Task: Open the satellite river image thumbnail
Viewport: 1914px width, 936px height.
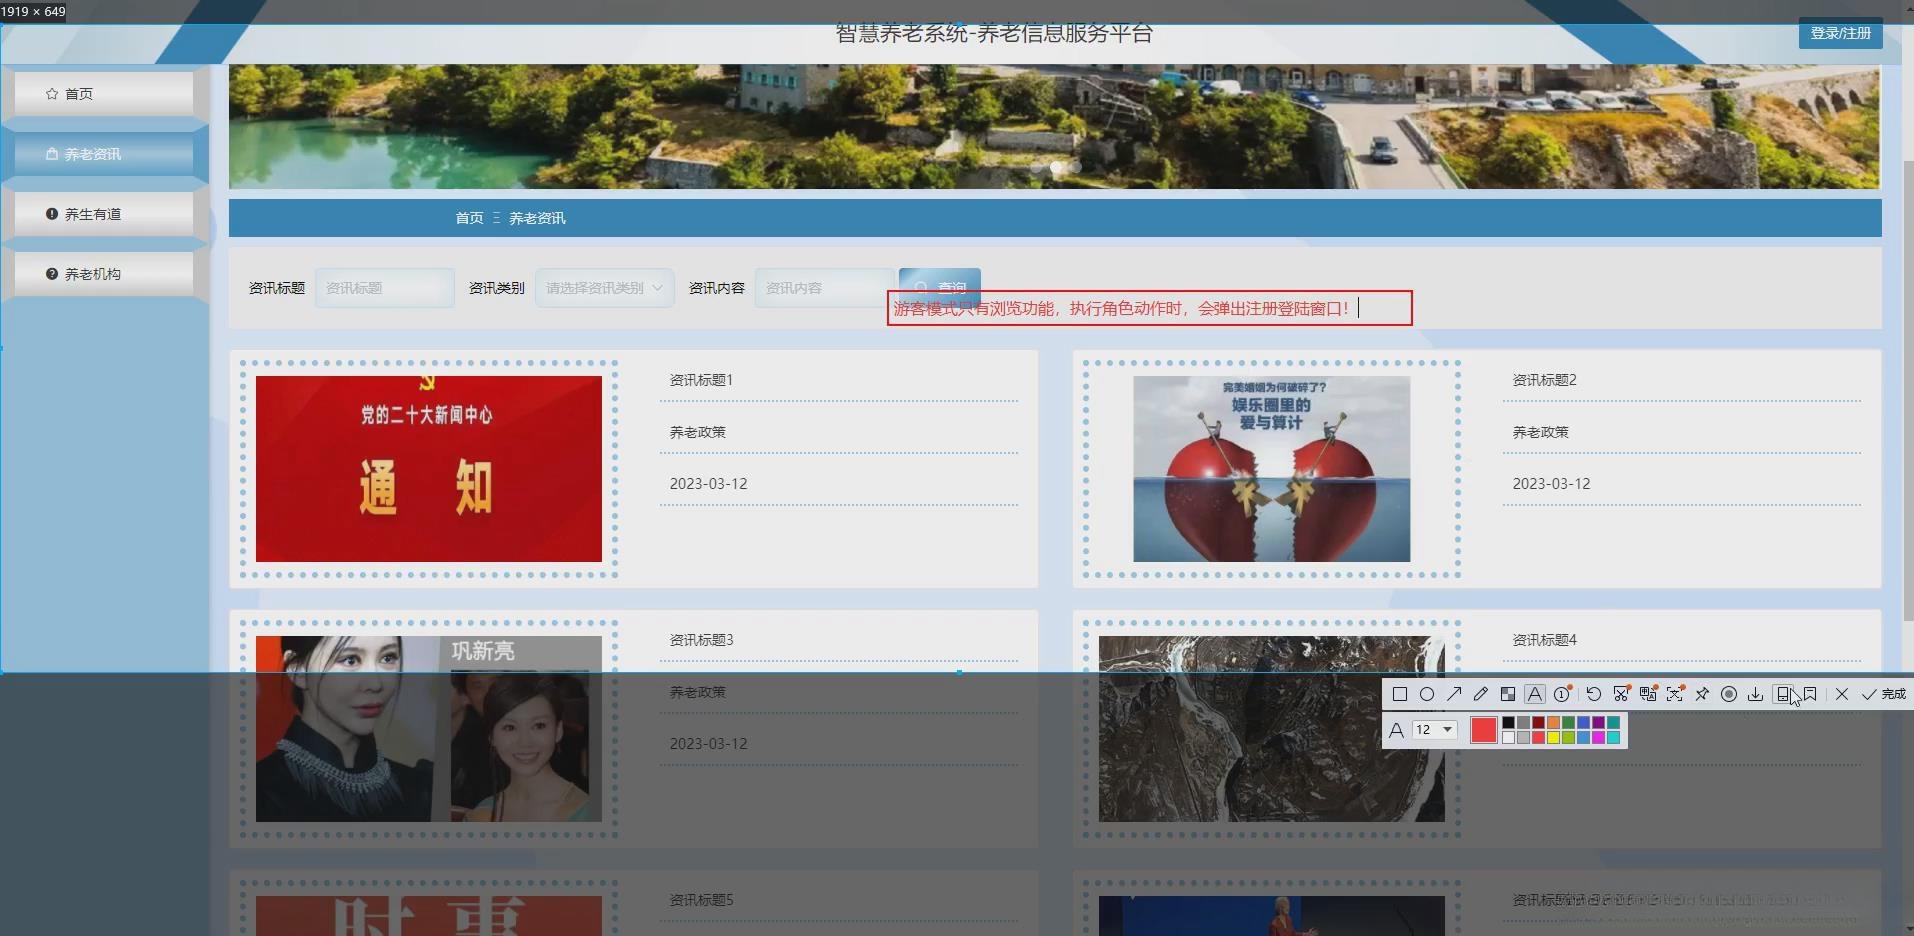Action: (x=1272, y=729)
